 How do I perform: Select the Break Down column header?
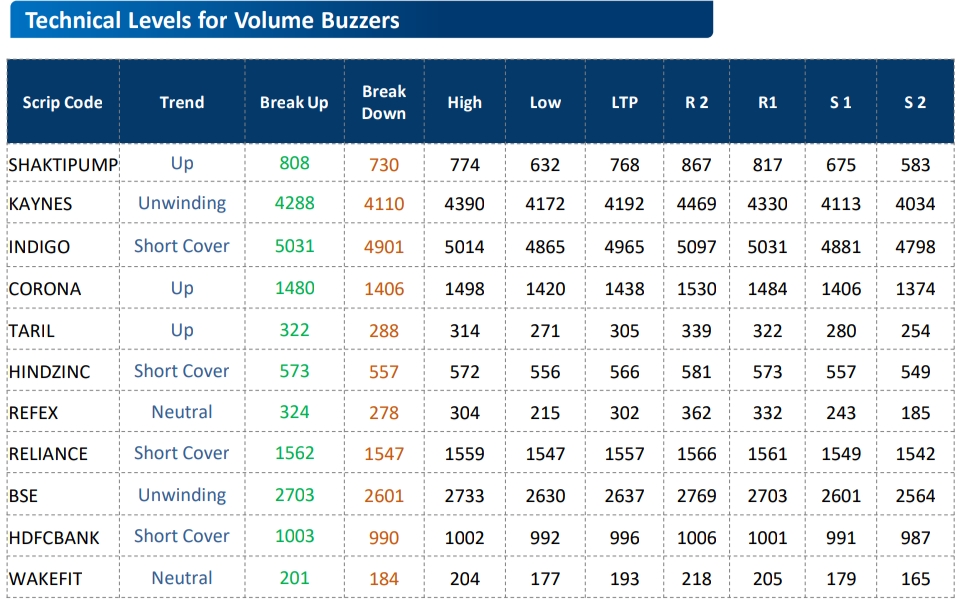tap(384, 102)
